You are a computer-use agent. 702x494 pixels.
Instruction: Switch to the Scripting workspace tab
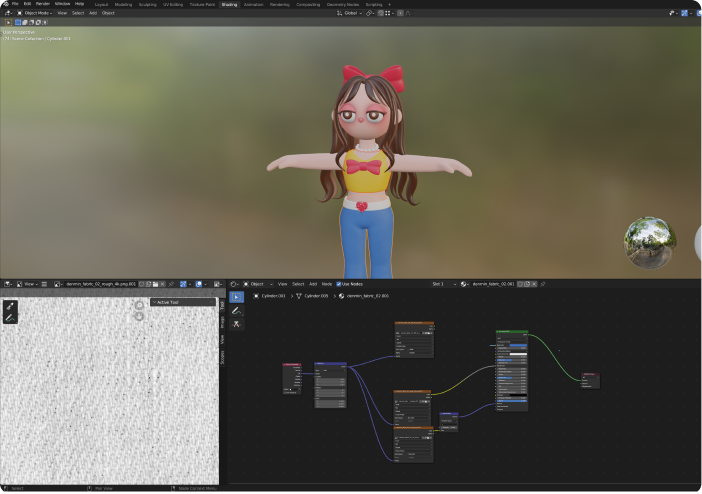(374, 4)
